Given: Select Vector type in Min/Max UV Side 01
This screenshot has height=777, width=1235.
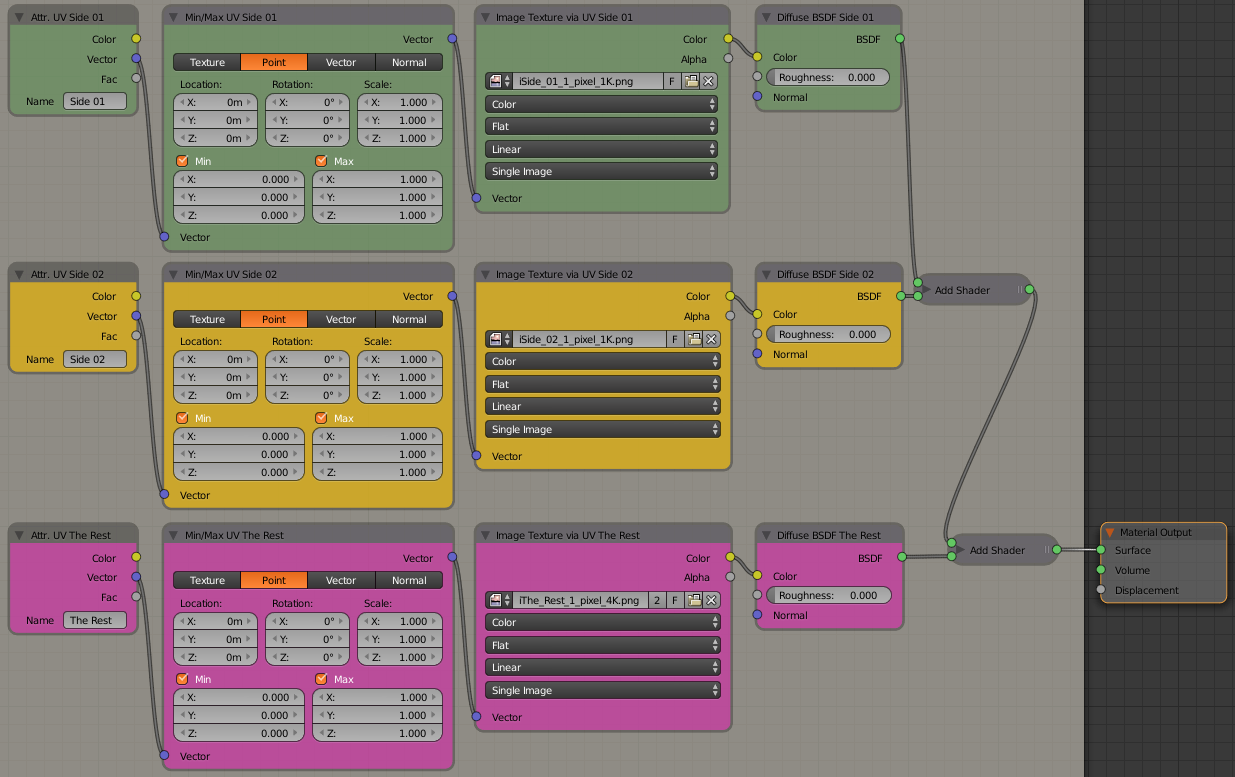Looking at the screenshot, I should point(341,62).
